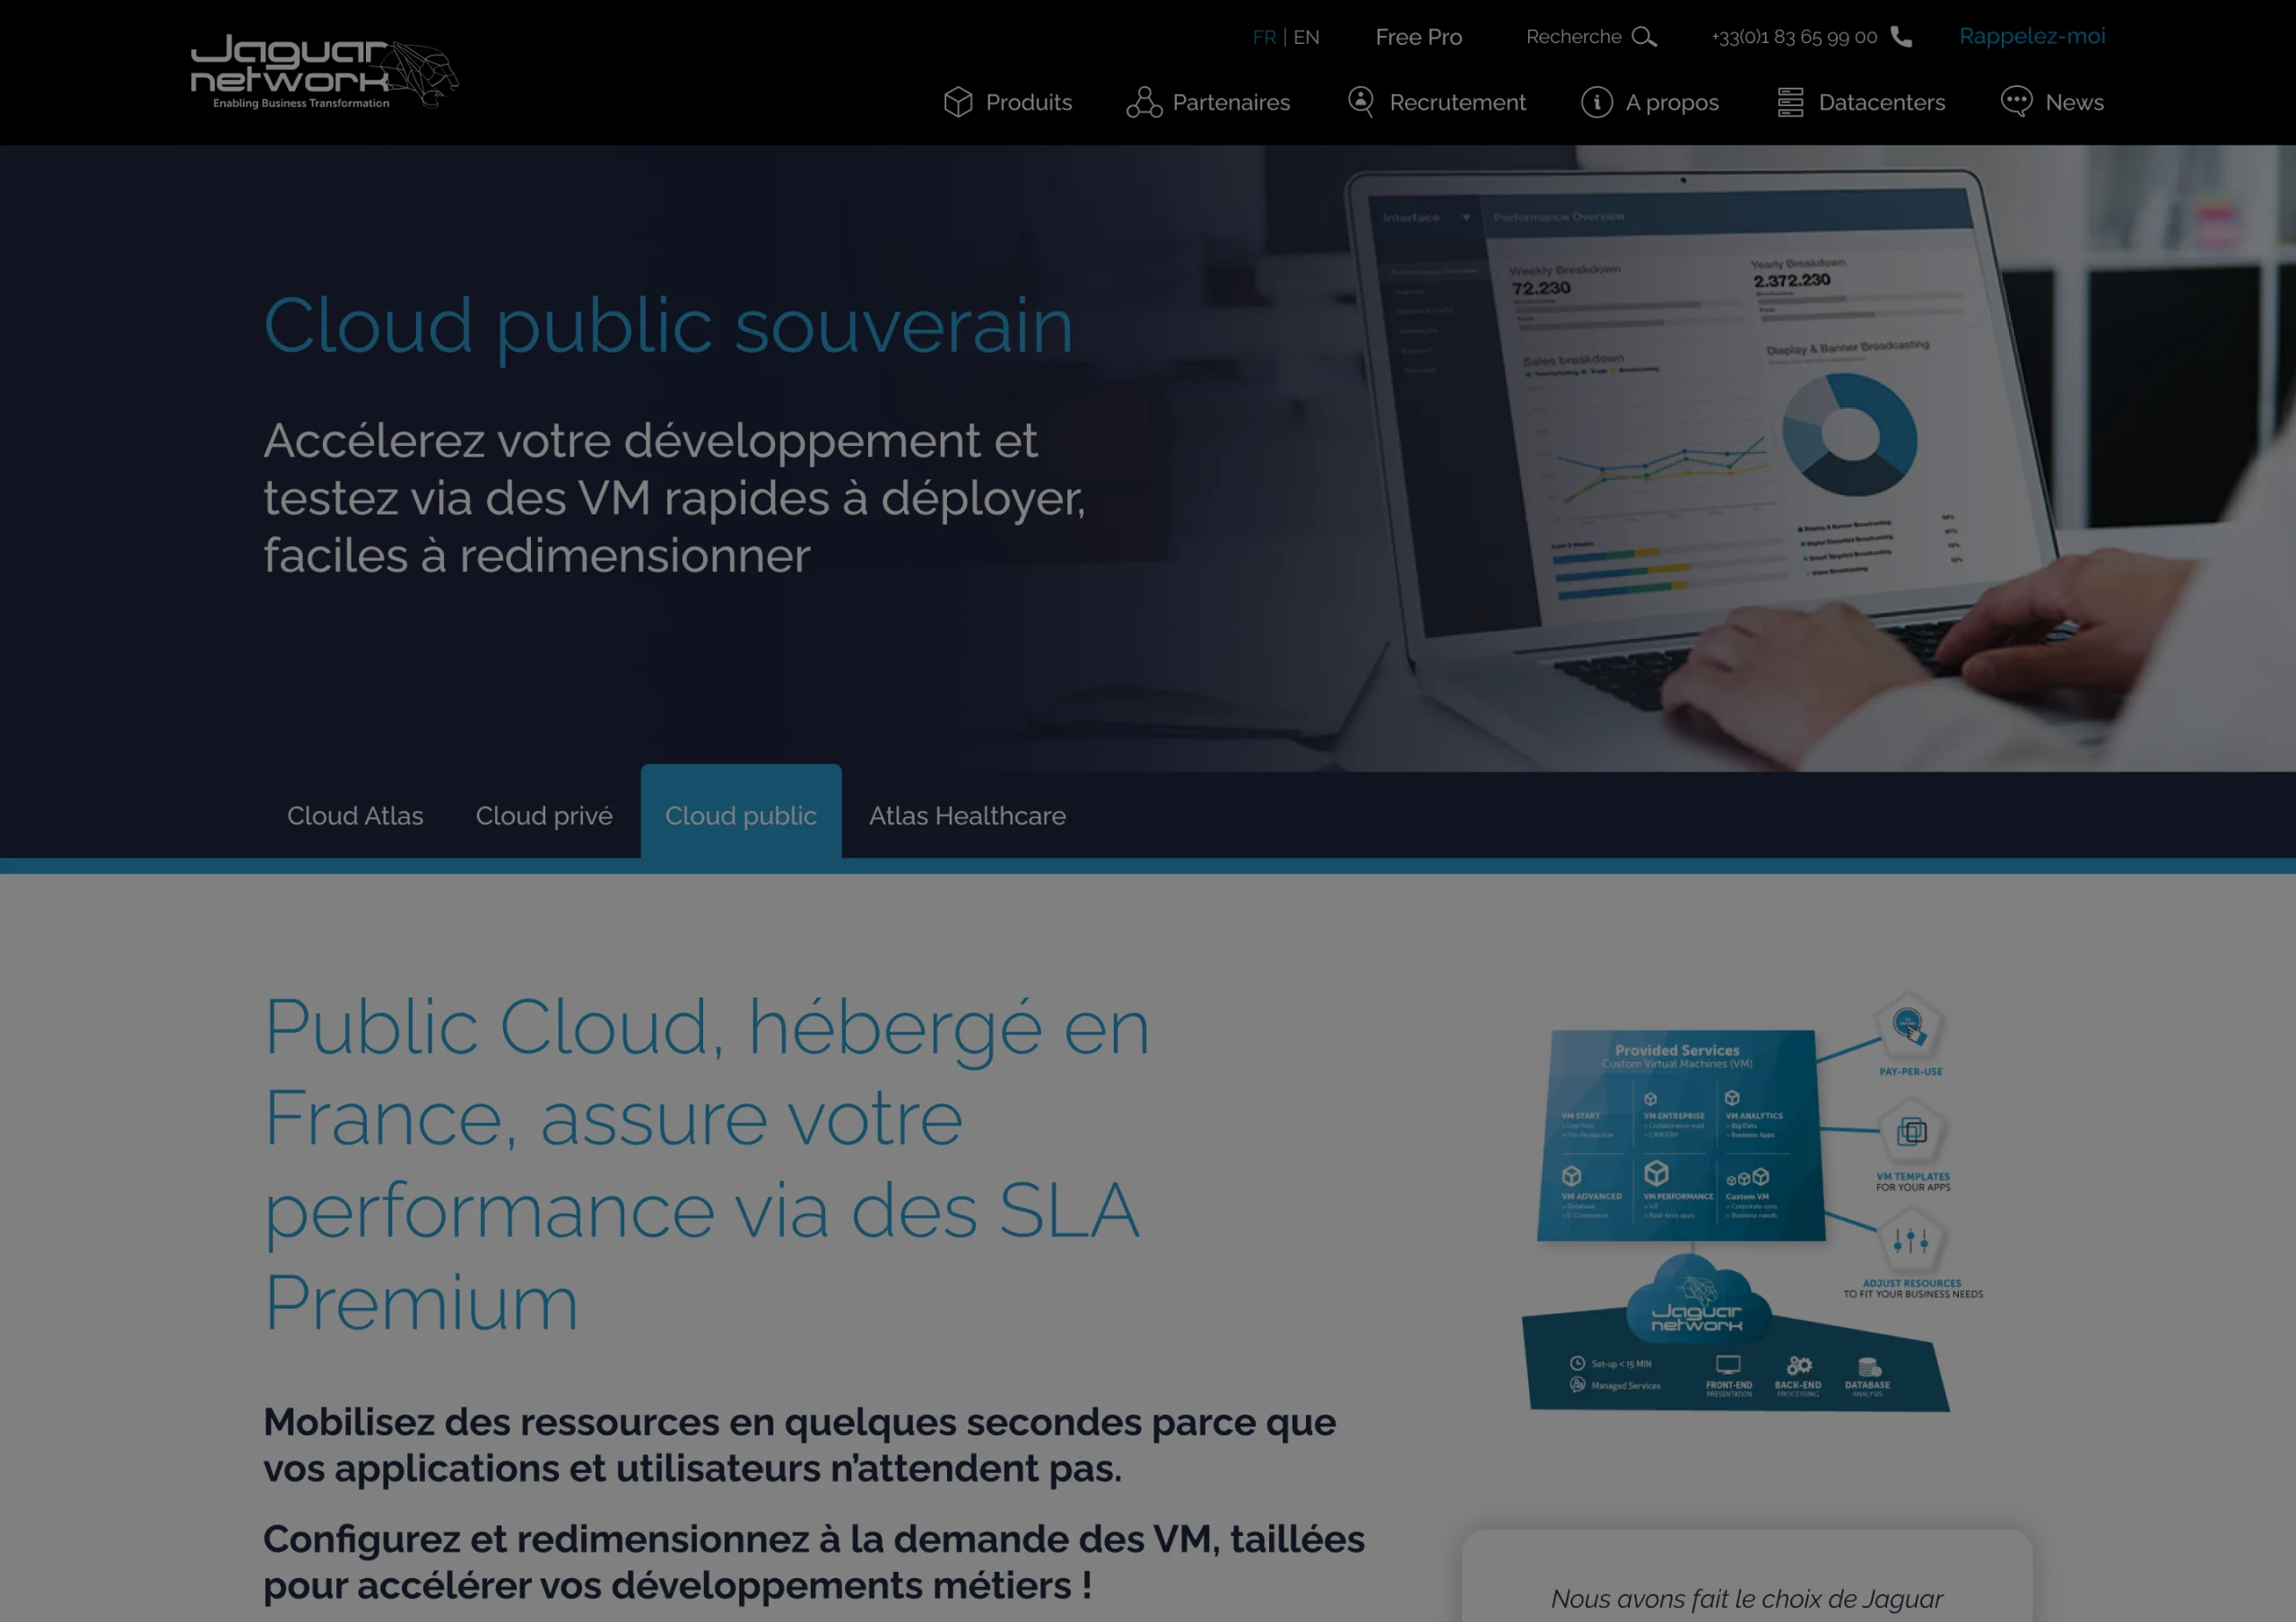
Task: Click the A propos info icon
Action: pyautogui.click(x=1596, y=102)
